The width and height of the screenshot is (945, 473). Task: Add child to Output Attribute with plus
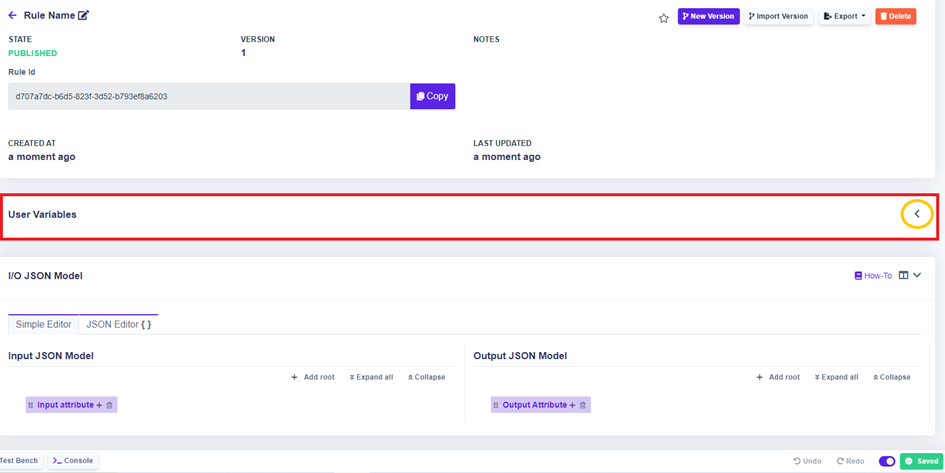coord(572,405)
